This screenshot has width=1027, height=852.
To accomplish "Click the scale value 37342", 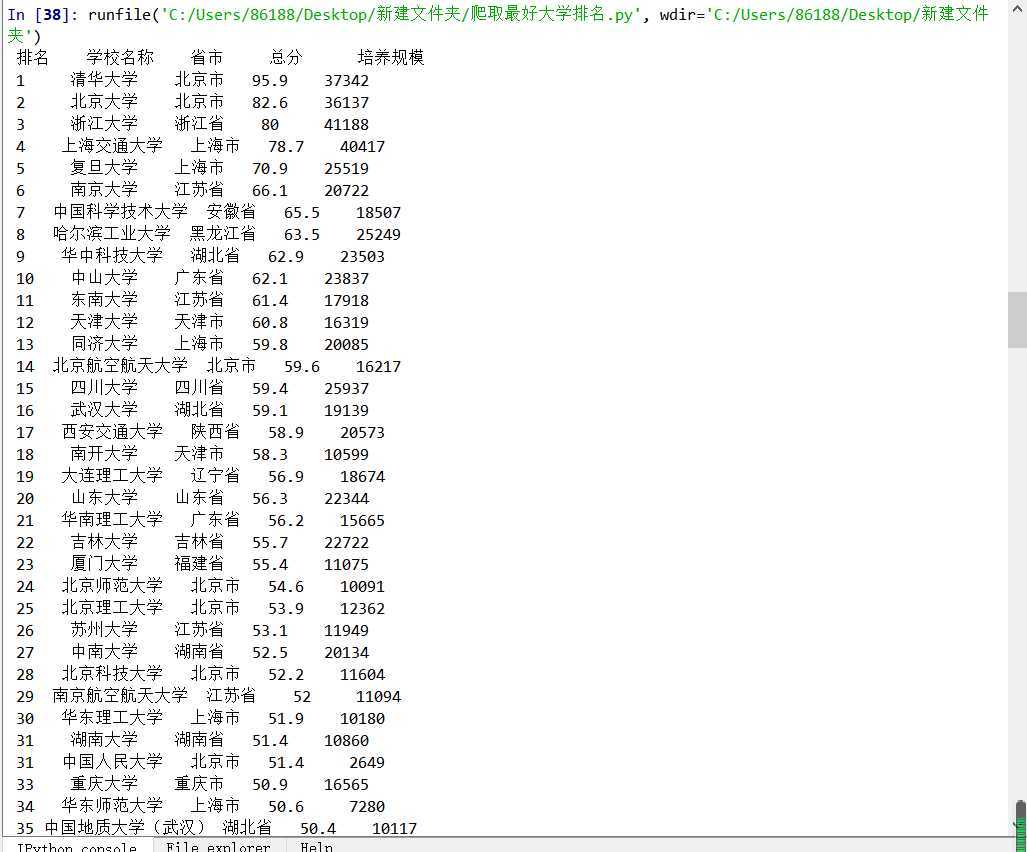I will click(x=346, y=81).
